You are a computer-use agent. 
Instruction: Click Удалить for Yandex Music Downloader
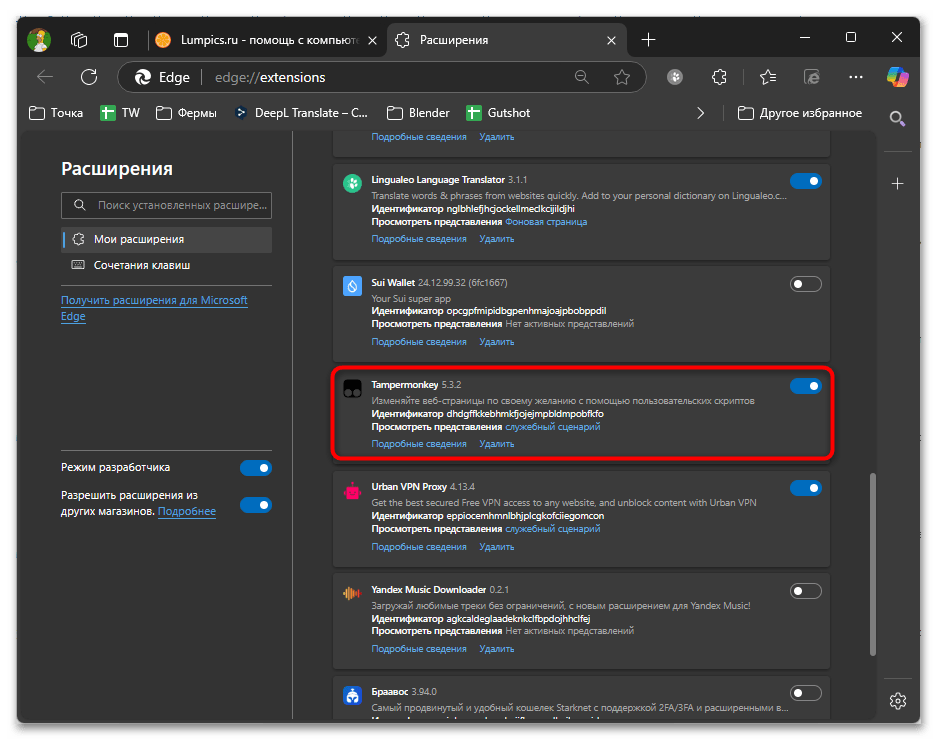coord(497,649)
